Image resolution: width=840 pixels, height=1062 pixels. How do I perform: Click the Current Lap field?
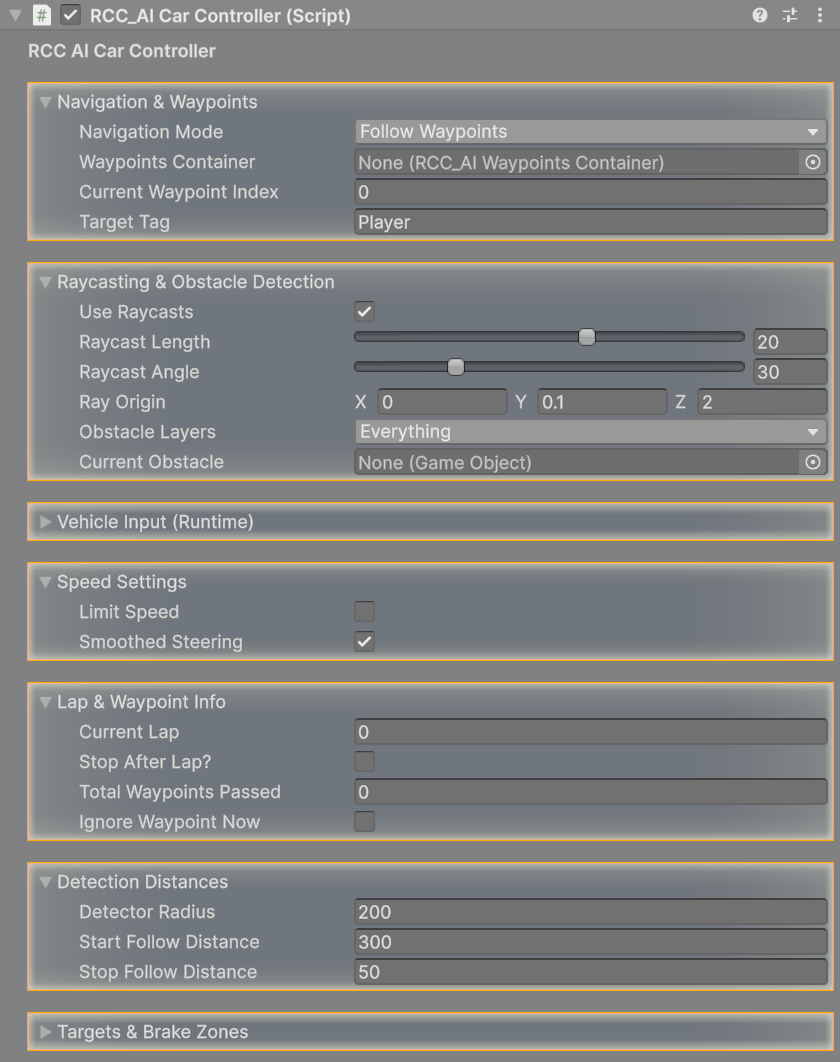[x=591, y=731]
